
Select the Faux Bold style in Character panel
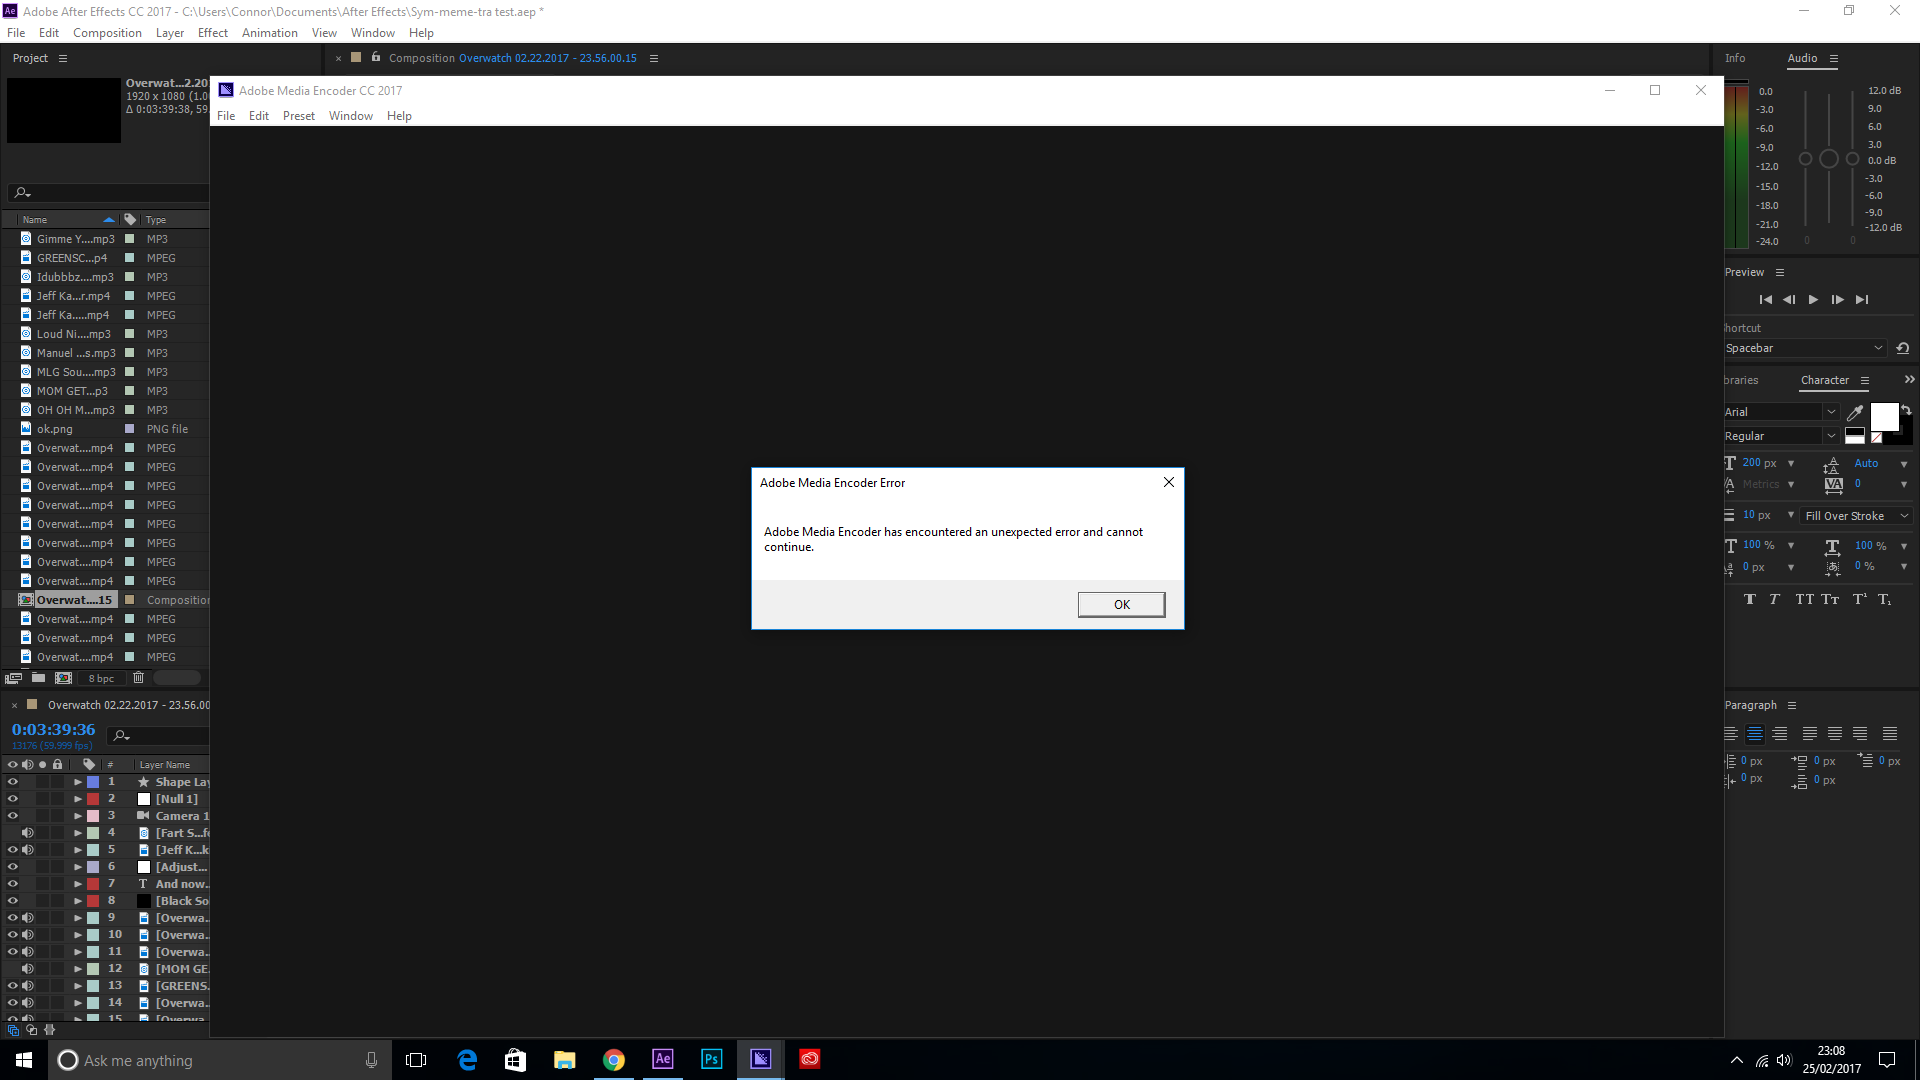pyautogui.click(x=1751, y=599)
